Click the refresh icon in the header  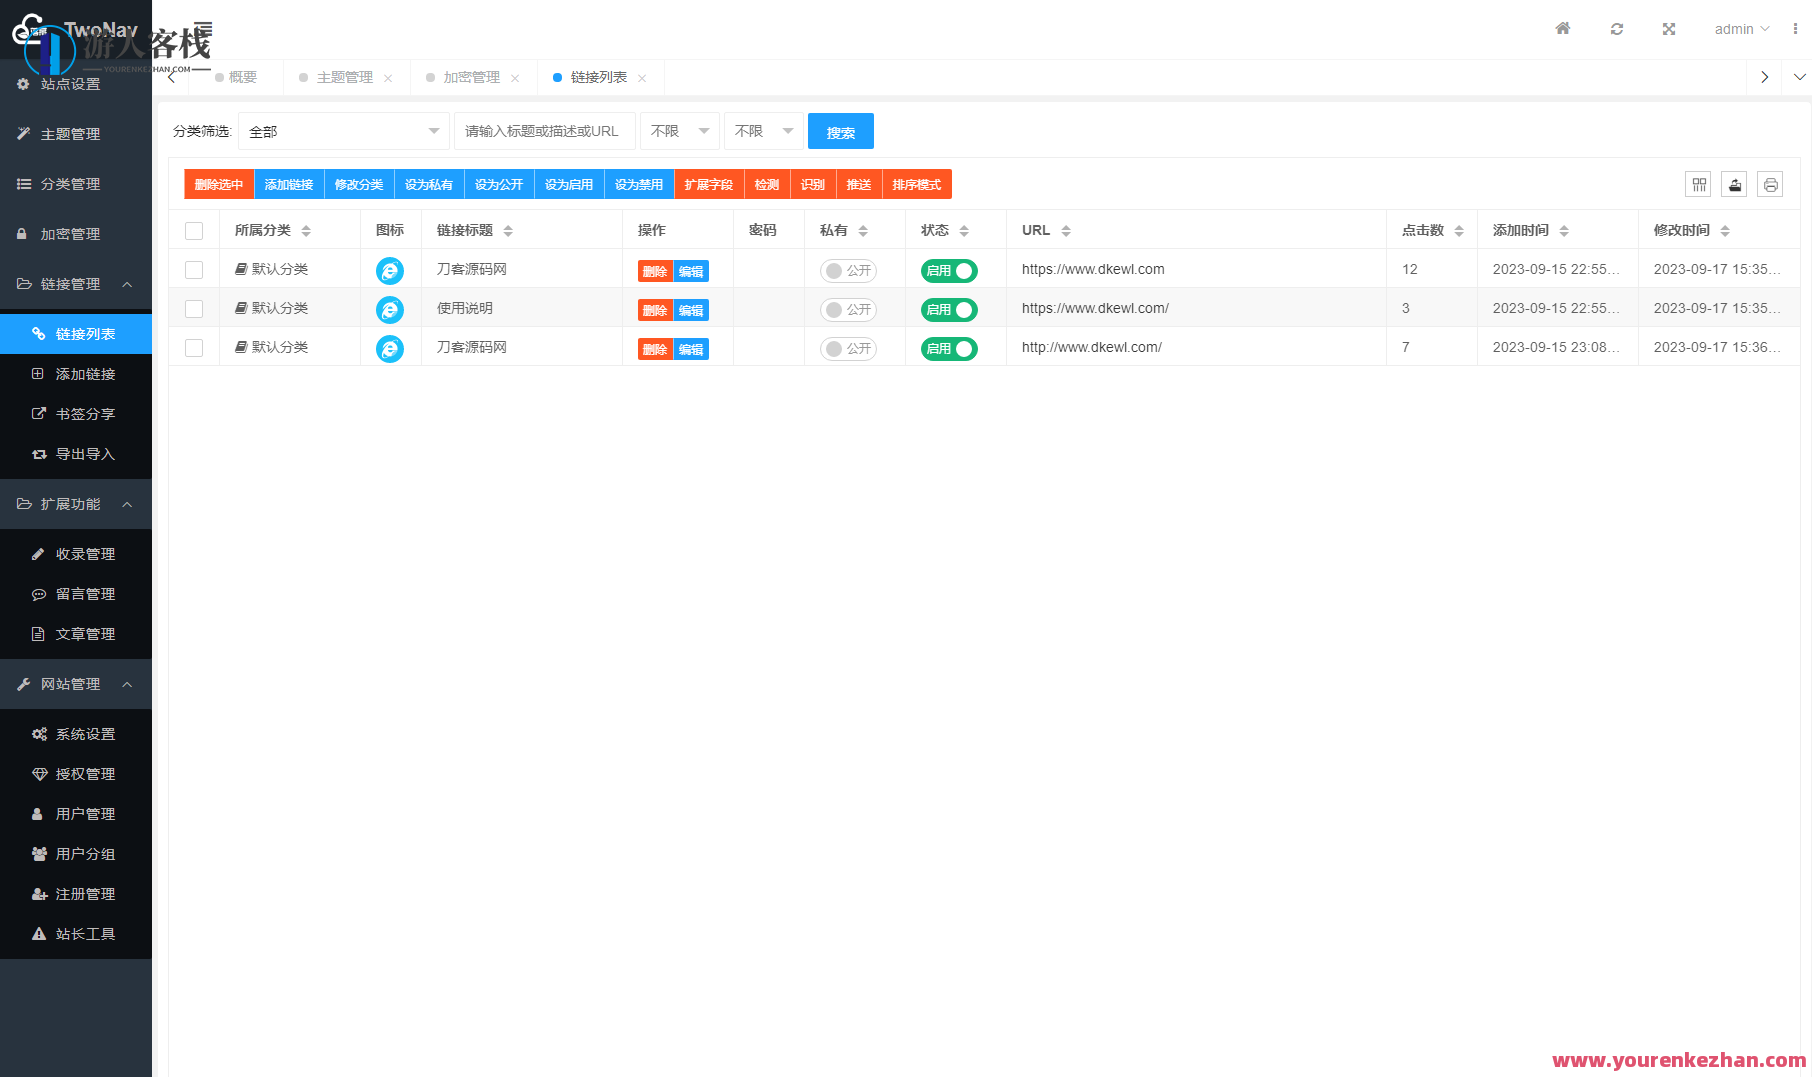[x=1616, y=29]
